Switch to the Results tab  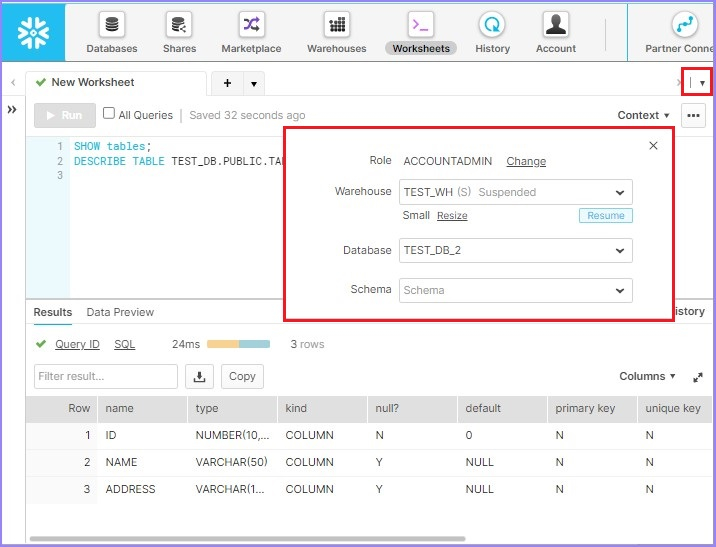pos(53,312)
